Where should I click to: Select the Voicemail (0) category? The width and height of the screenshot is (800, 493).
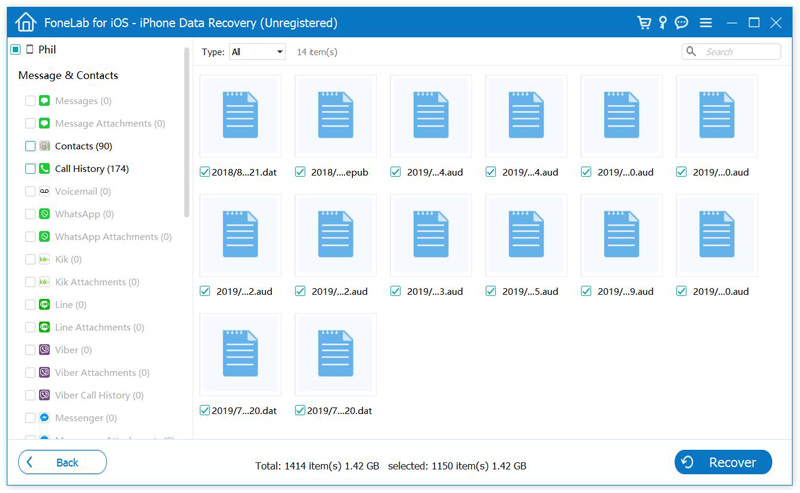(x=83, y=191)
